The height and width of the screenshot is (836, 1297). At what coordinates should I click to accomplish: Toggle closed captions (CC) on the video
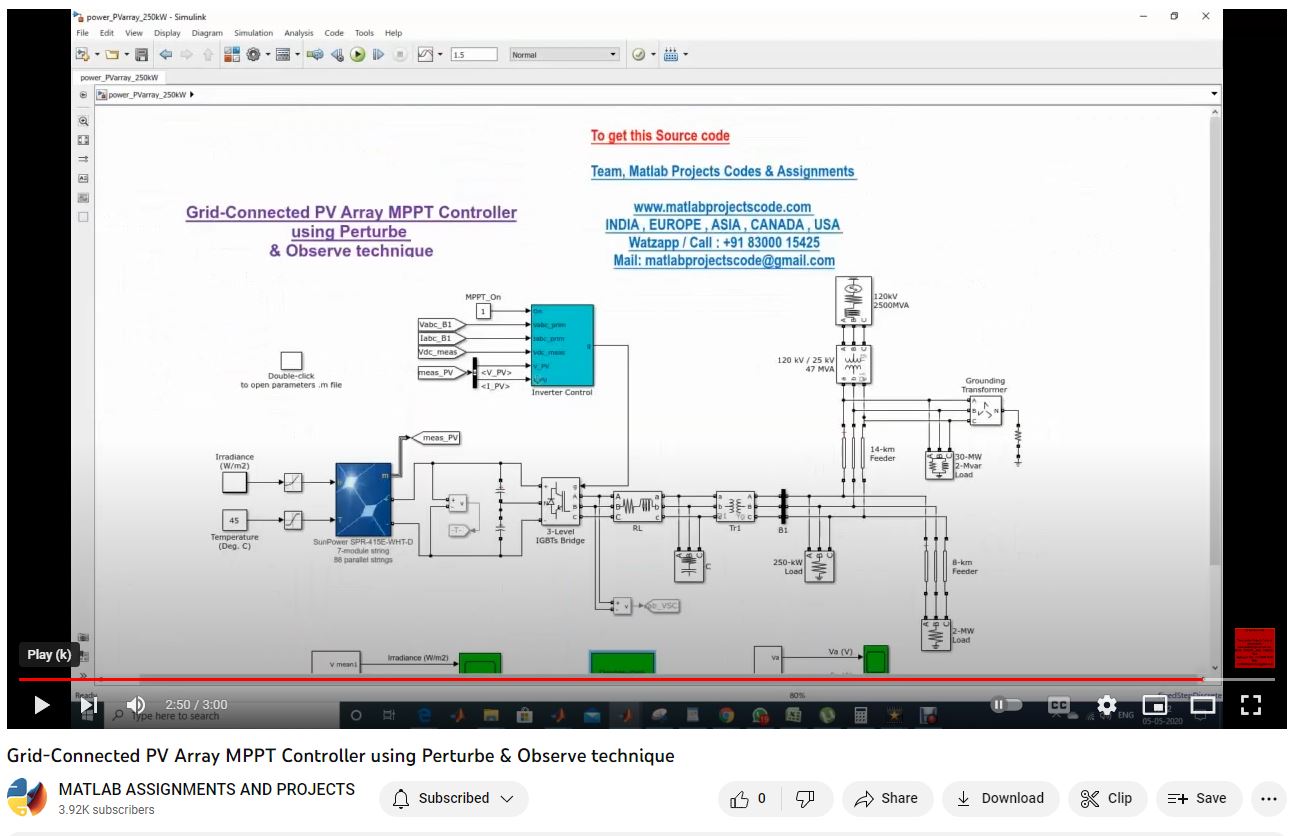pos(1059,705)
